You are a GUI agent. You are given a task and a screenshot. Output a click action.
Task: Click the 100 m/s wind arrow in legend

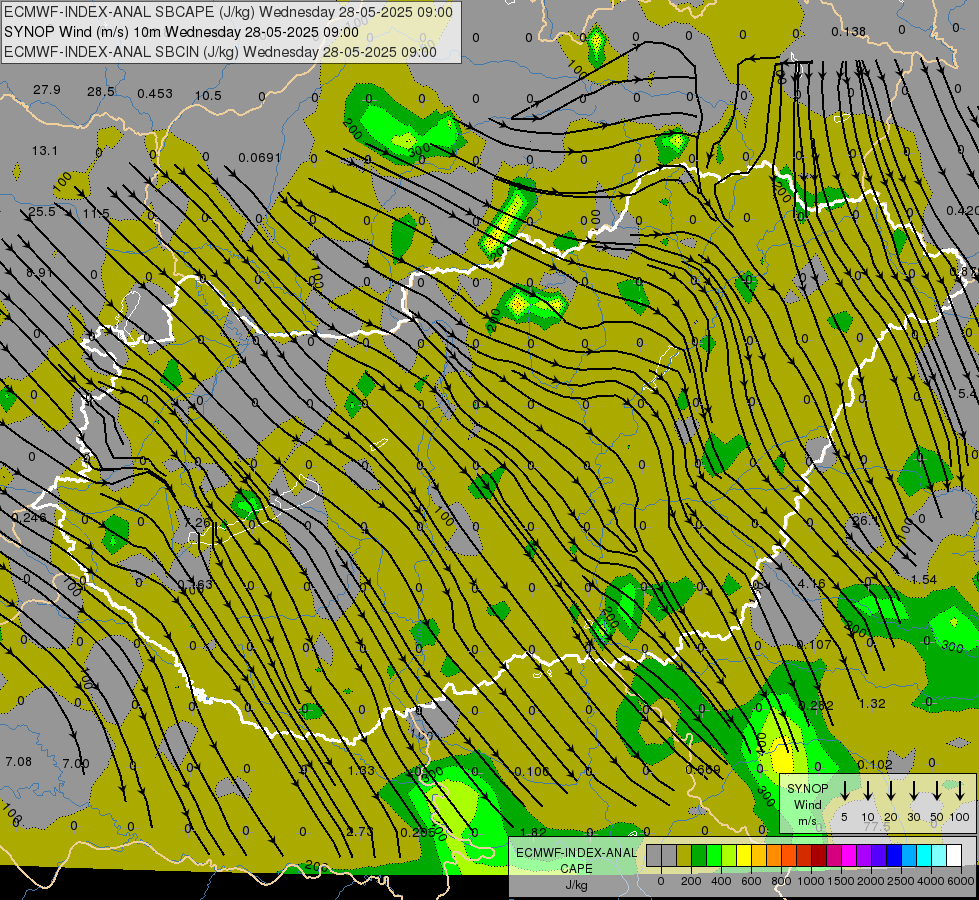click(960, 790)
